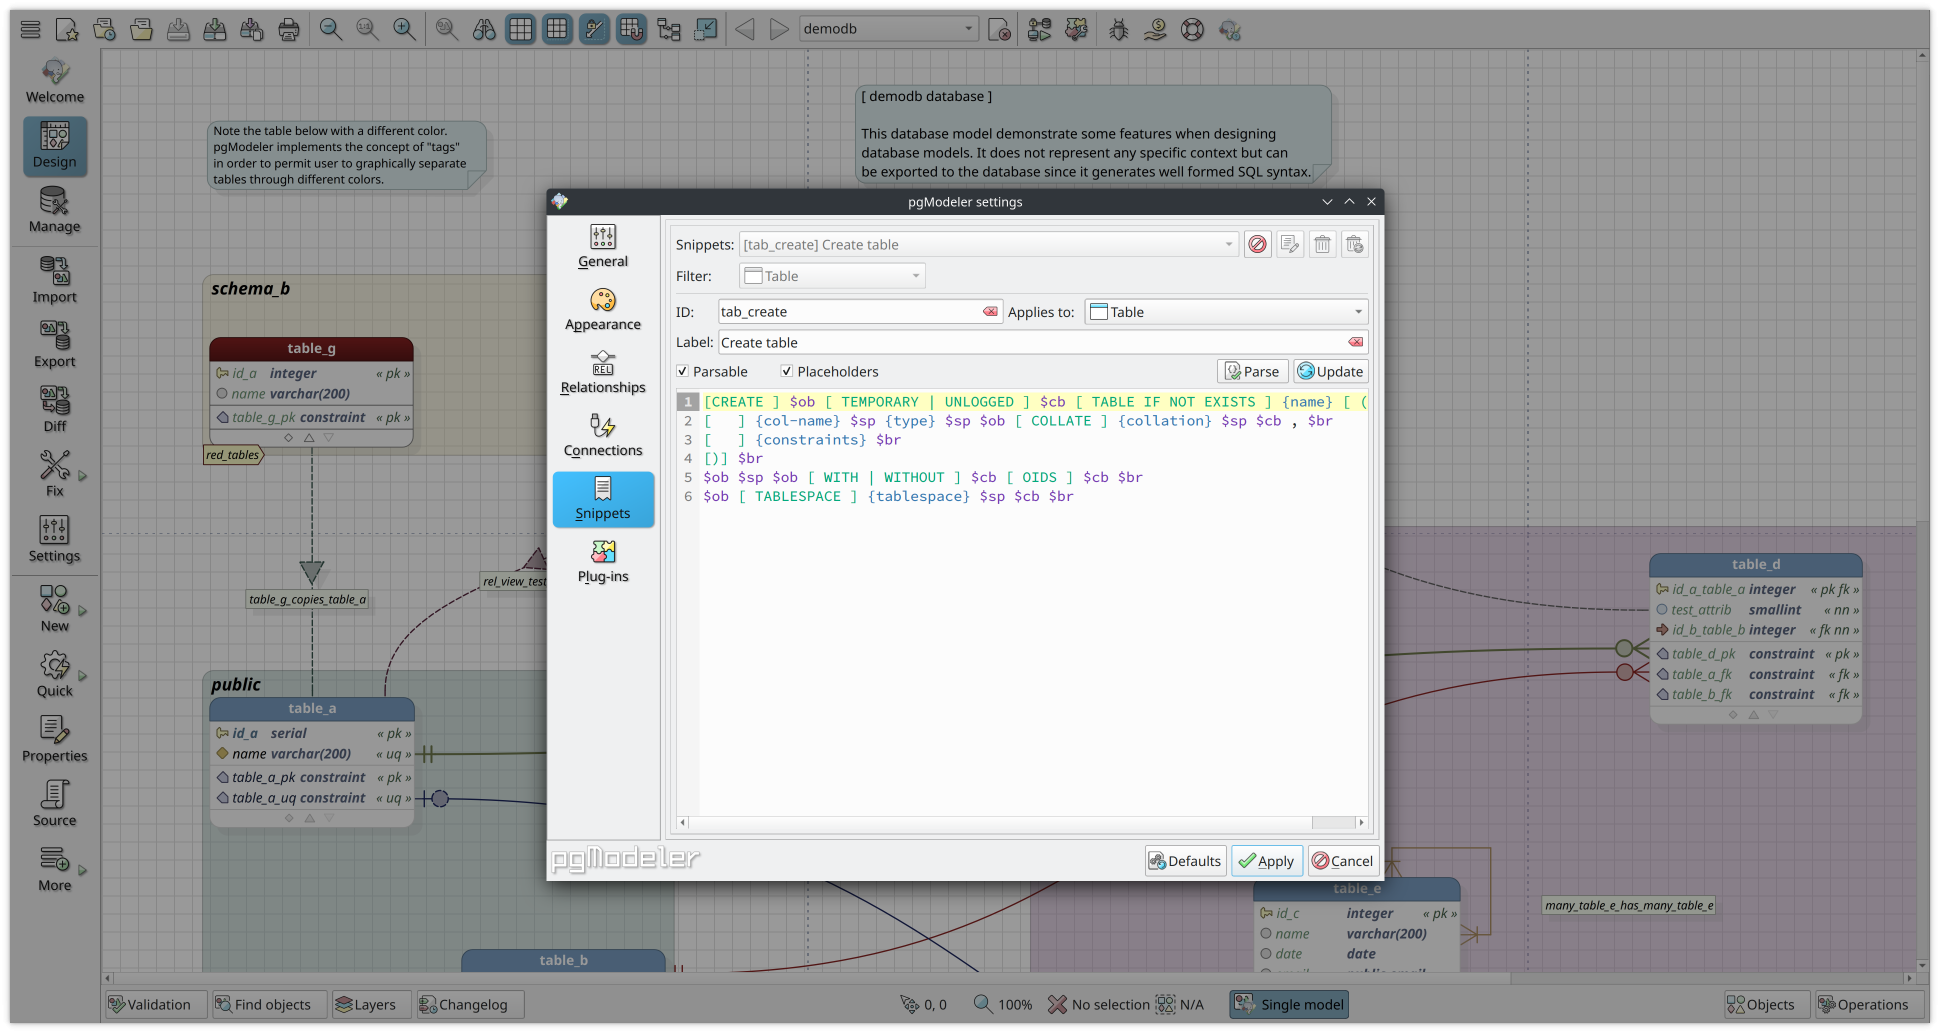Click the donate hand icon
1940x1033 pixels.
1155,29
